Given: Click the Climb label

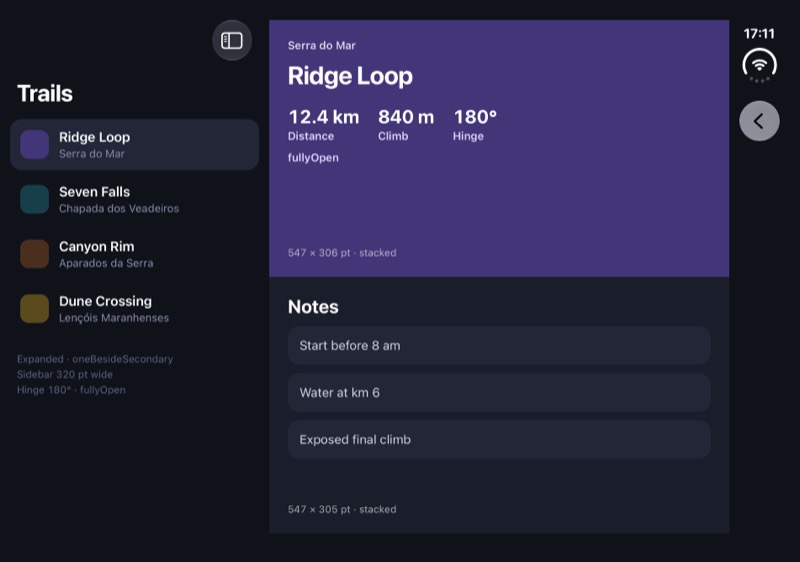Looking at the screenshot, I should 393,136.
